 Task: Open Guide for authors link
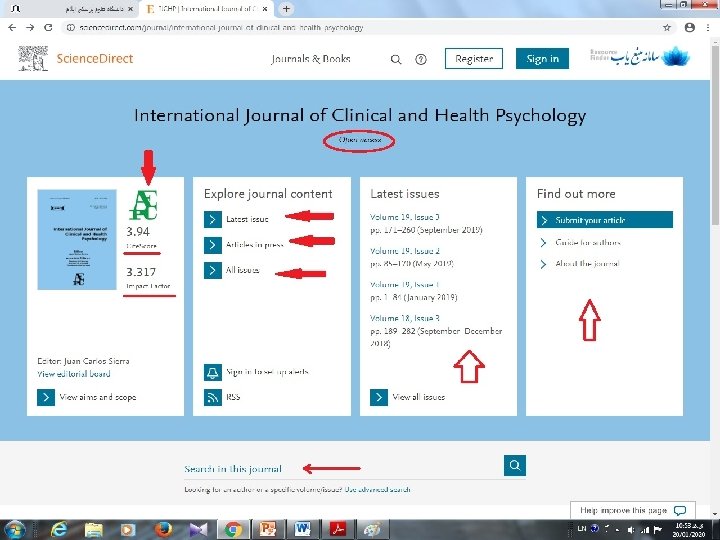pos(588,242)
